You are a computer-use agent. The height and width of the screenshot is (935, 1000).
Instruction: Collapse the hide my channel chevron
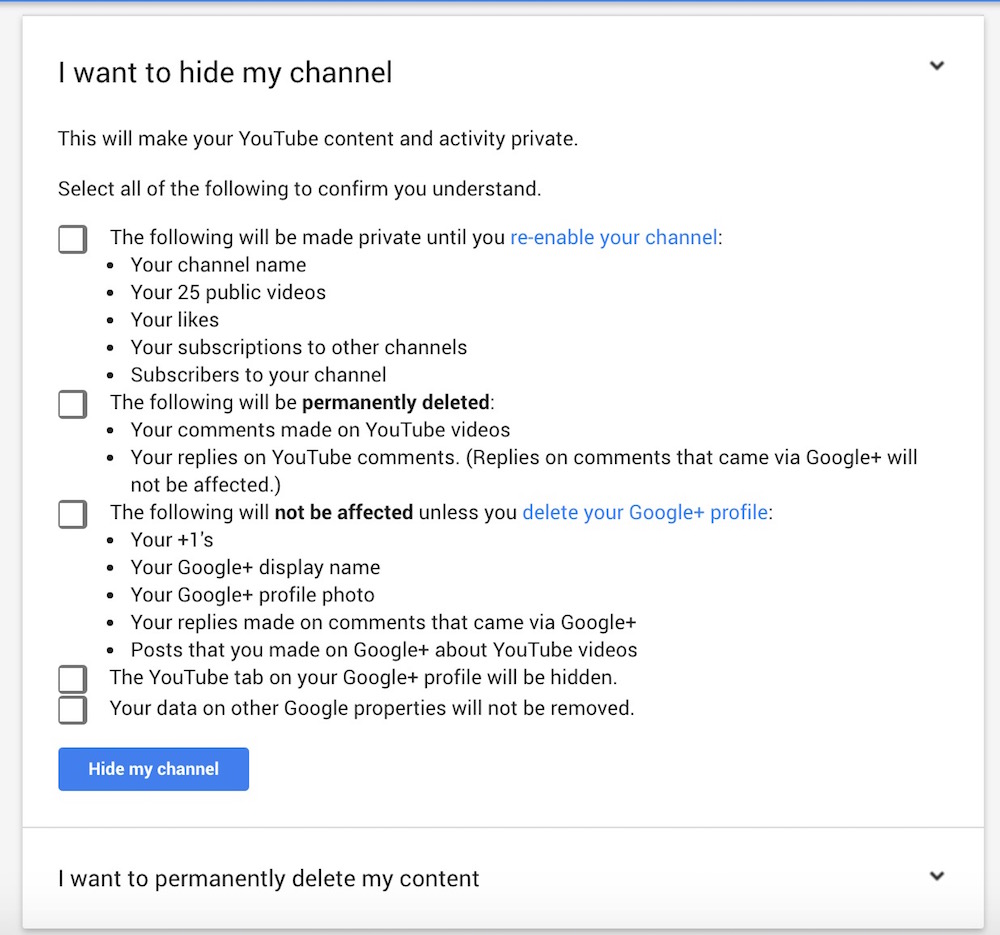(x=936, y=66)
